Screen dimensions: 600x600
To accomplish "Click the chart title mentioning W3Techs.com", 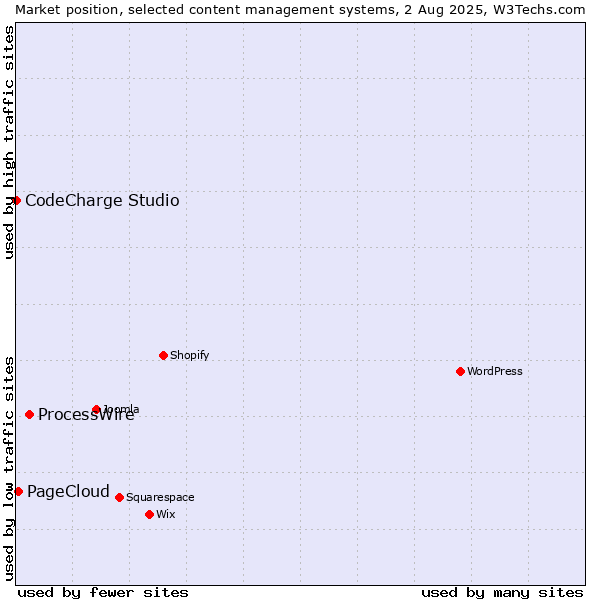I will click(300, 10).
